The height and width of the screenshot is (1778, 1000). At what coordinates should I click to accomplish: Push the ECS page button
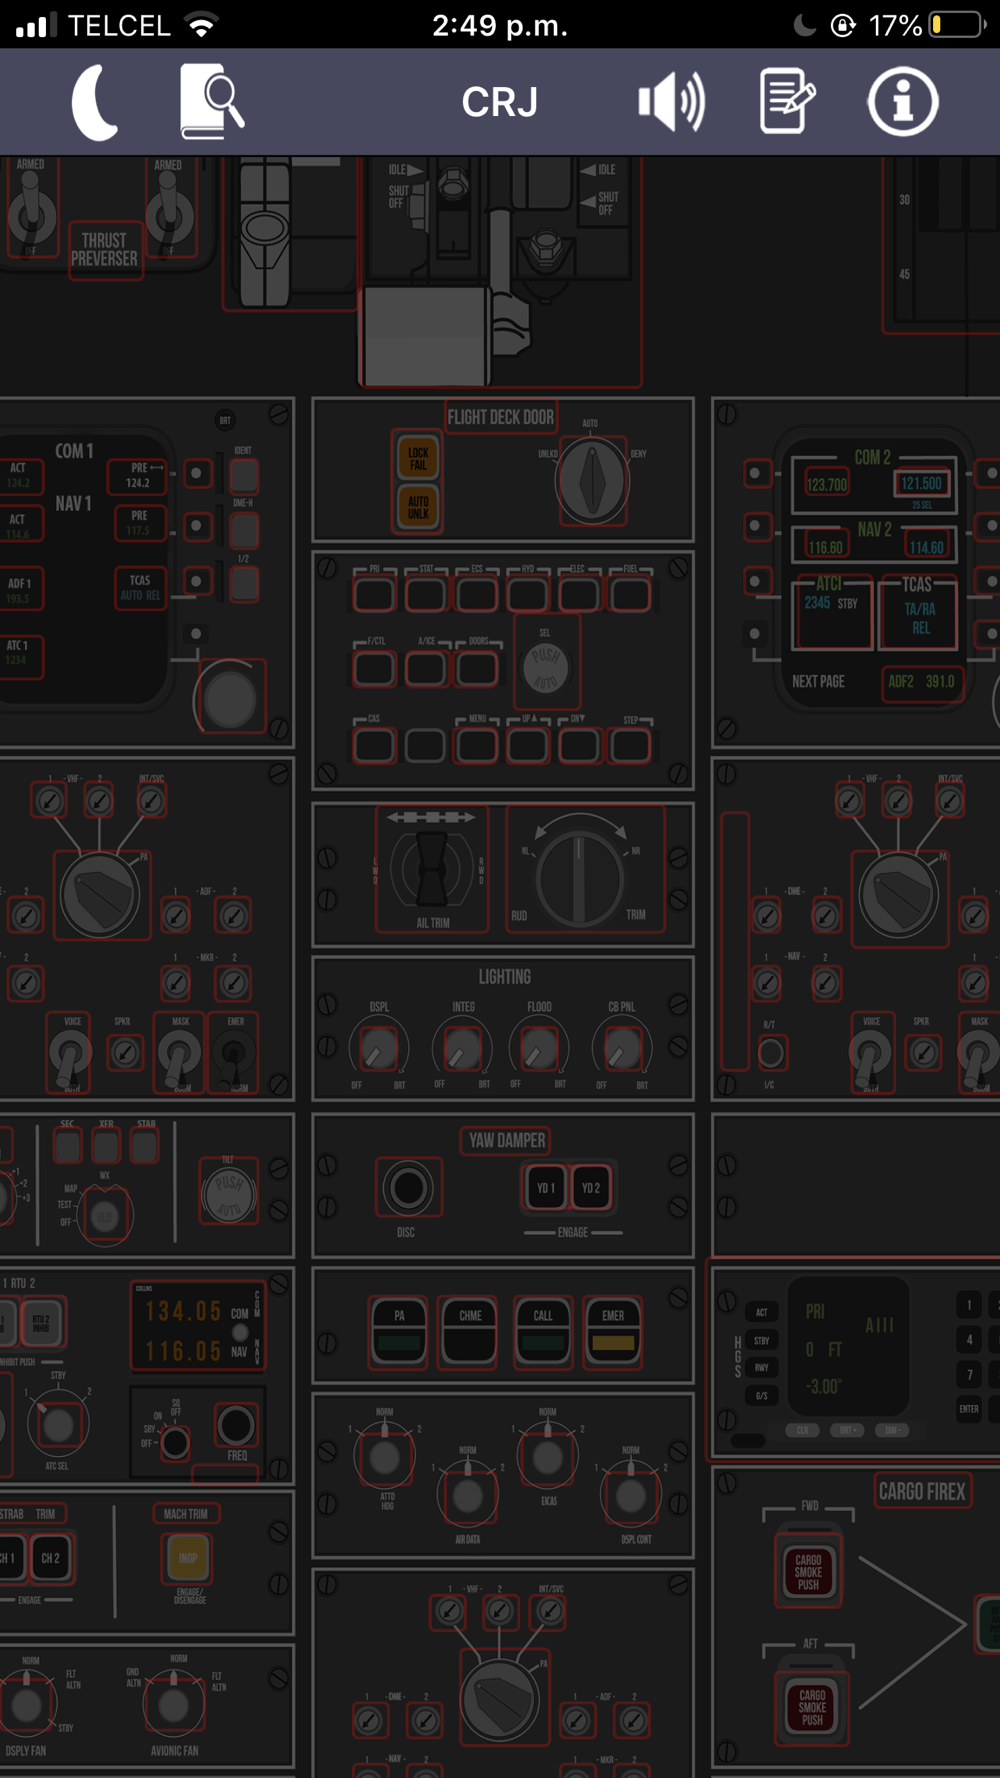click(477, 595)
